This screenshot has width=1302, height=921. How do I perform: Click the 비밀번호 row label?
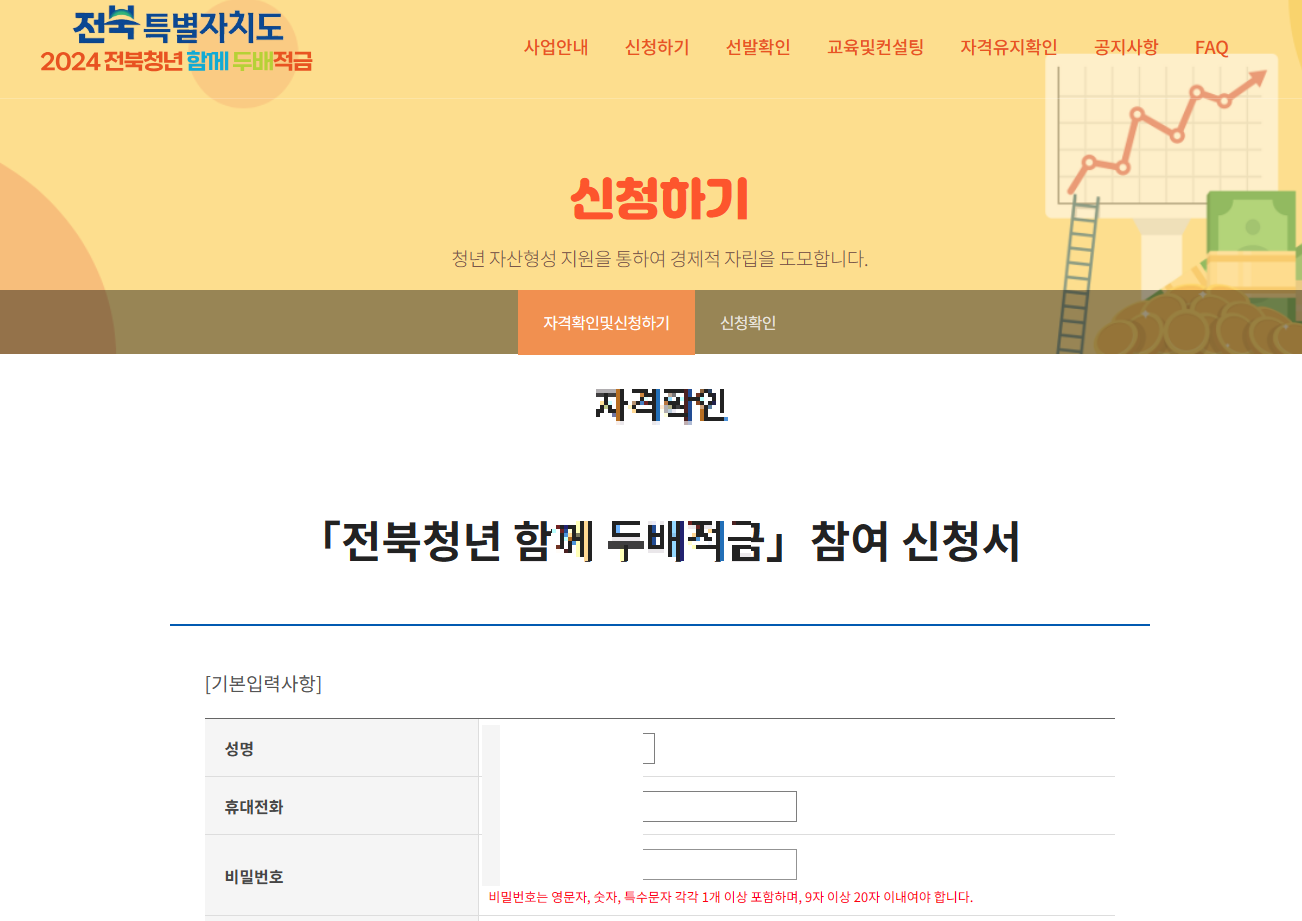click(254, 877)
